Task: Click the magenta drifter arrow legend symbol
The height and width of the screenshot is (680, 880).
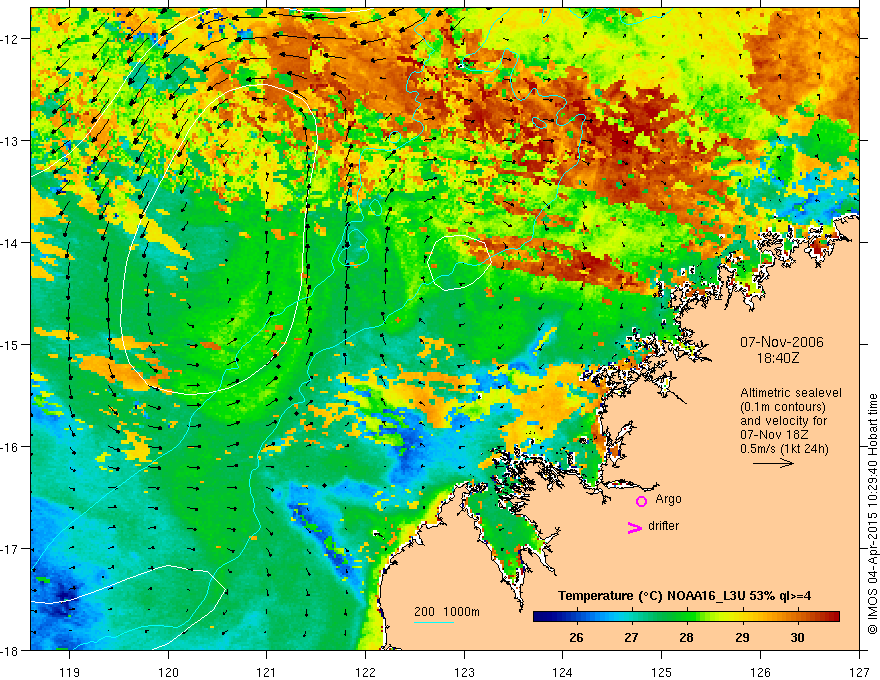Action: [635, 527]
